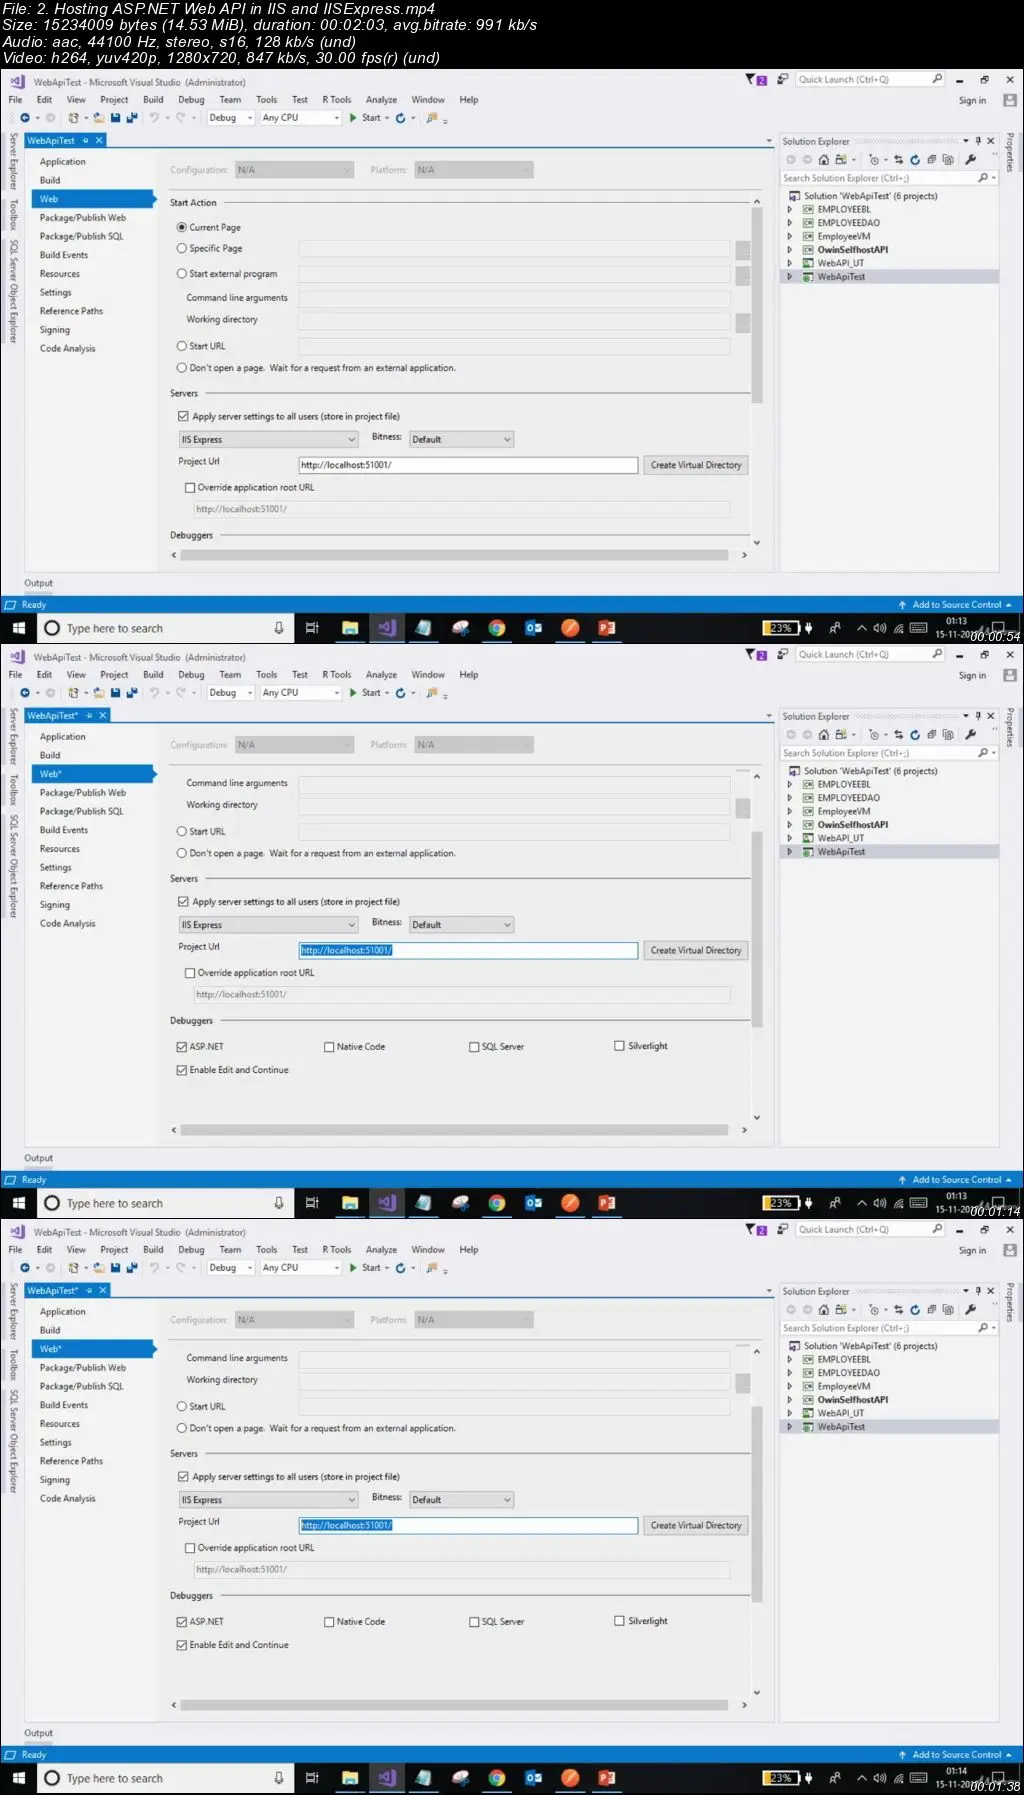Click Sync with Active Document in top frame
This screenshot has height=1795, width=1024.
pos(898,160)
